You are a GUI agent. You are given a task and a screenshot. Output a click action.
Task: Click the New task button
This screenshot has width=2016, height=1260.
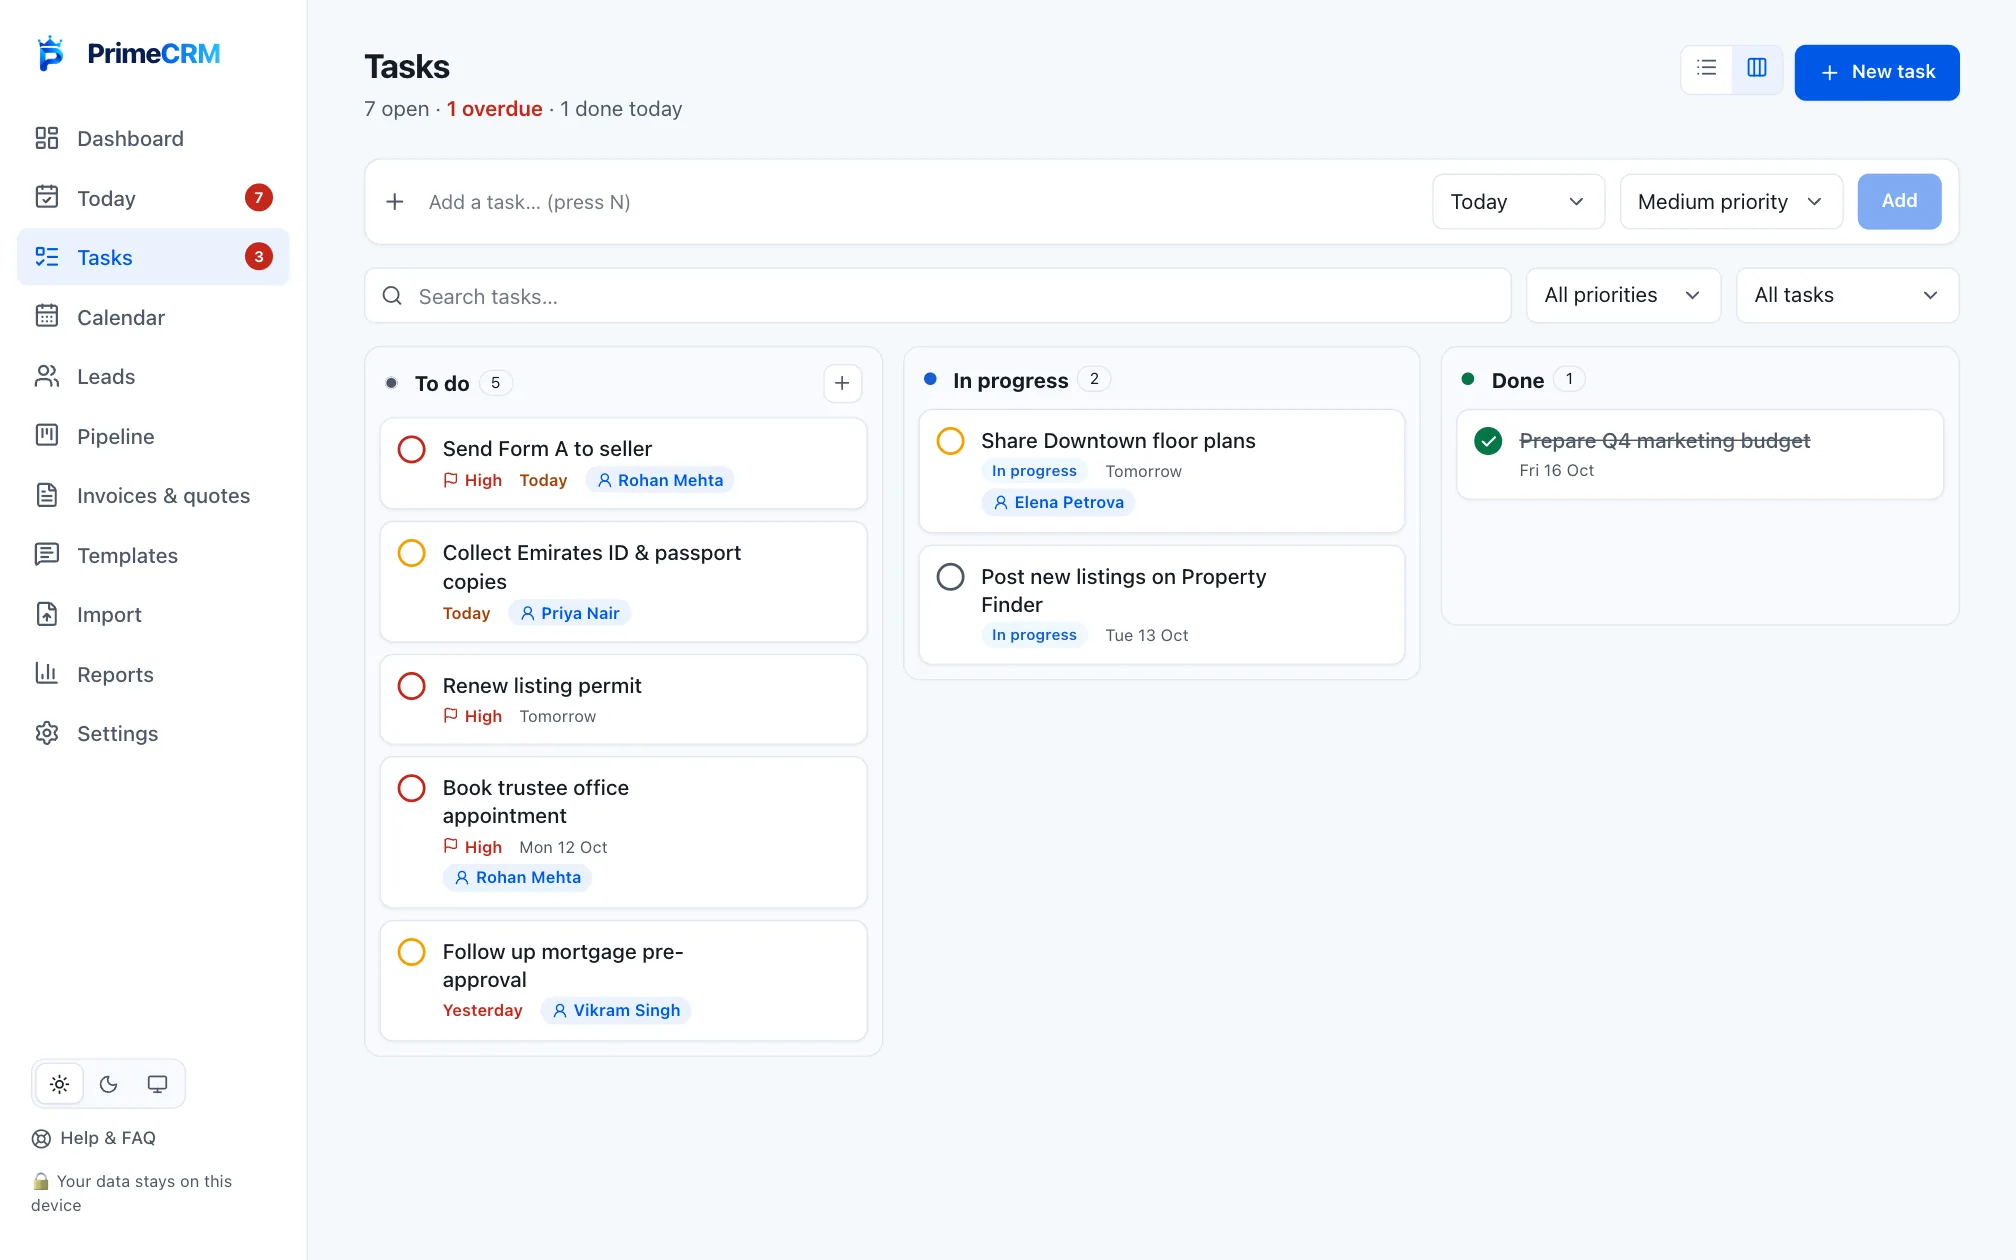[1877, 72]
